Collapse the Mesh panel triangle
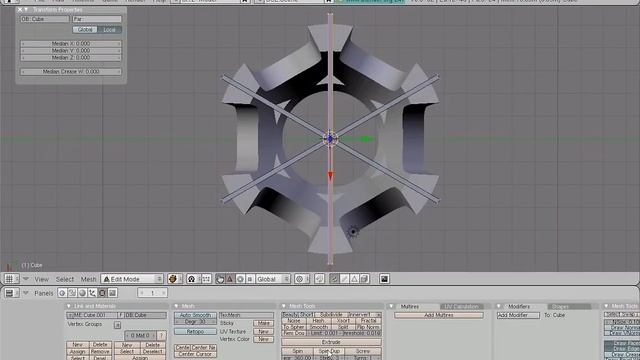This screenshot has width=640, height=360. pos(176,306)
